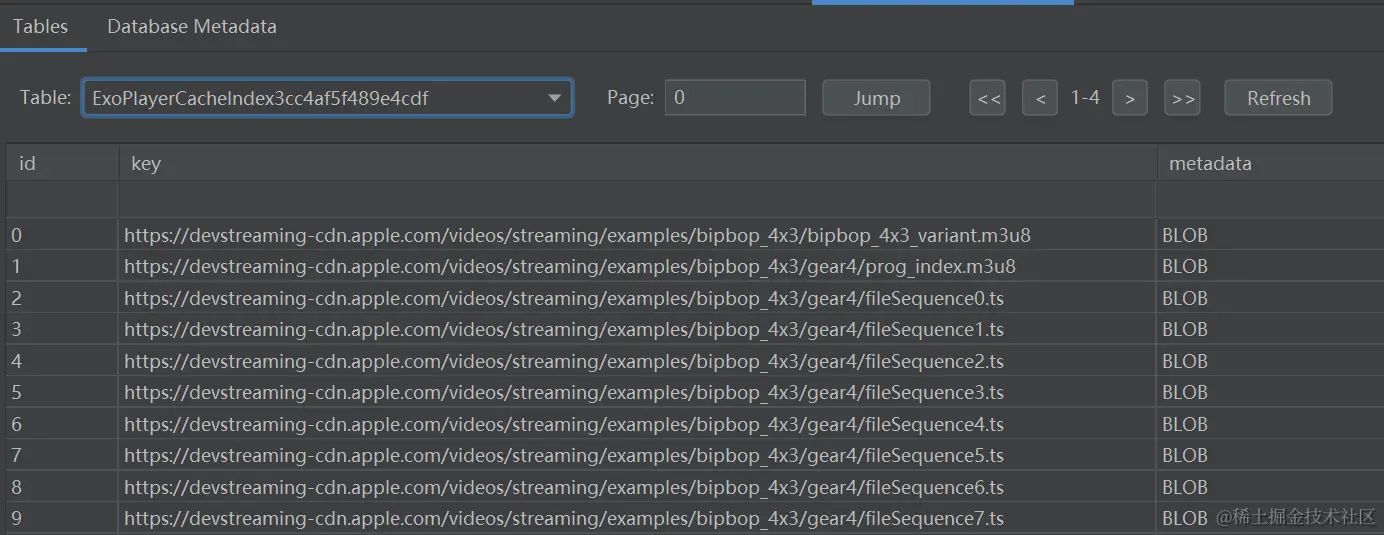Click the Page number input field
Viewport: 1384px width, 535px height.
point(735,98)
